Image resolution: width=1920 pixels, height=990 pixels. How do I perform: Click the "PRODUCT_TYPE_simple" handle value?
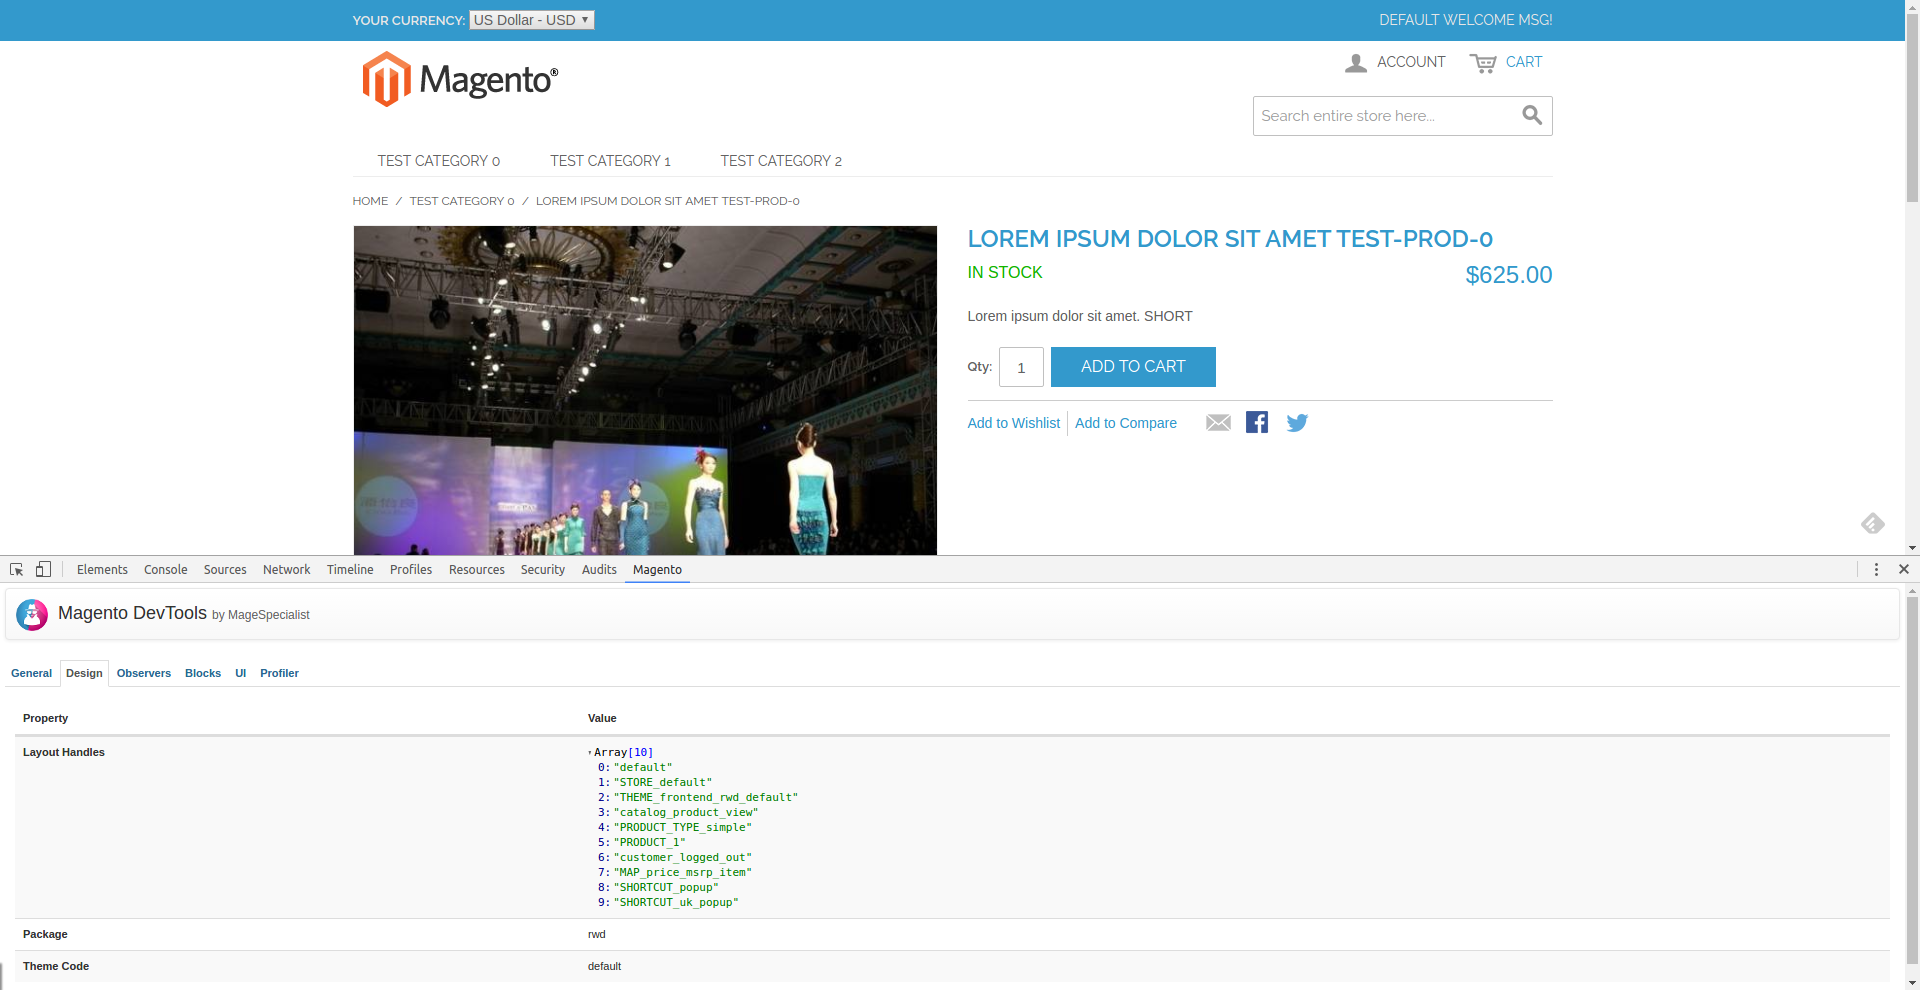click(x=682, y=827)
